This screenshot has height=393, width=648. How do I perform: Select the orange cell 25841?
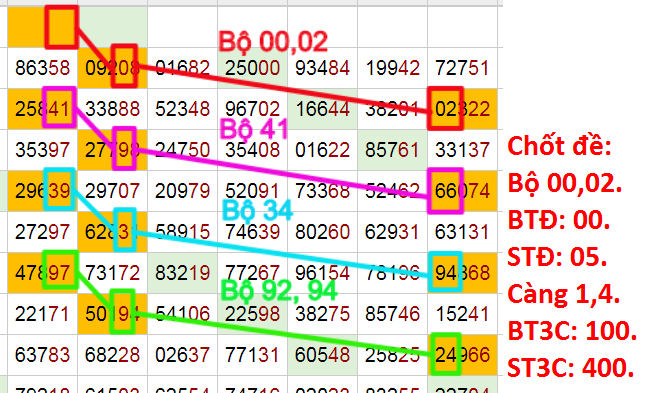point(43,109)
